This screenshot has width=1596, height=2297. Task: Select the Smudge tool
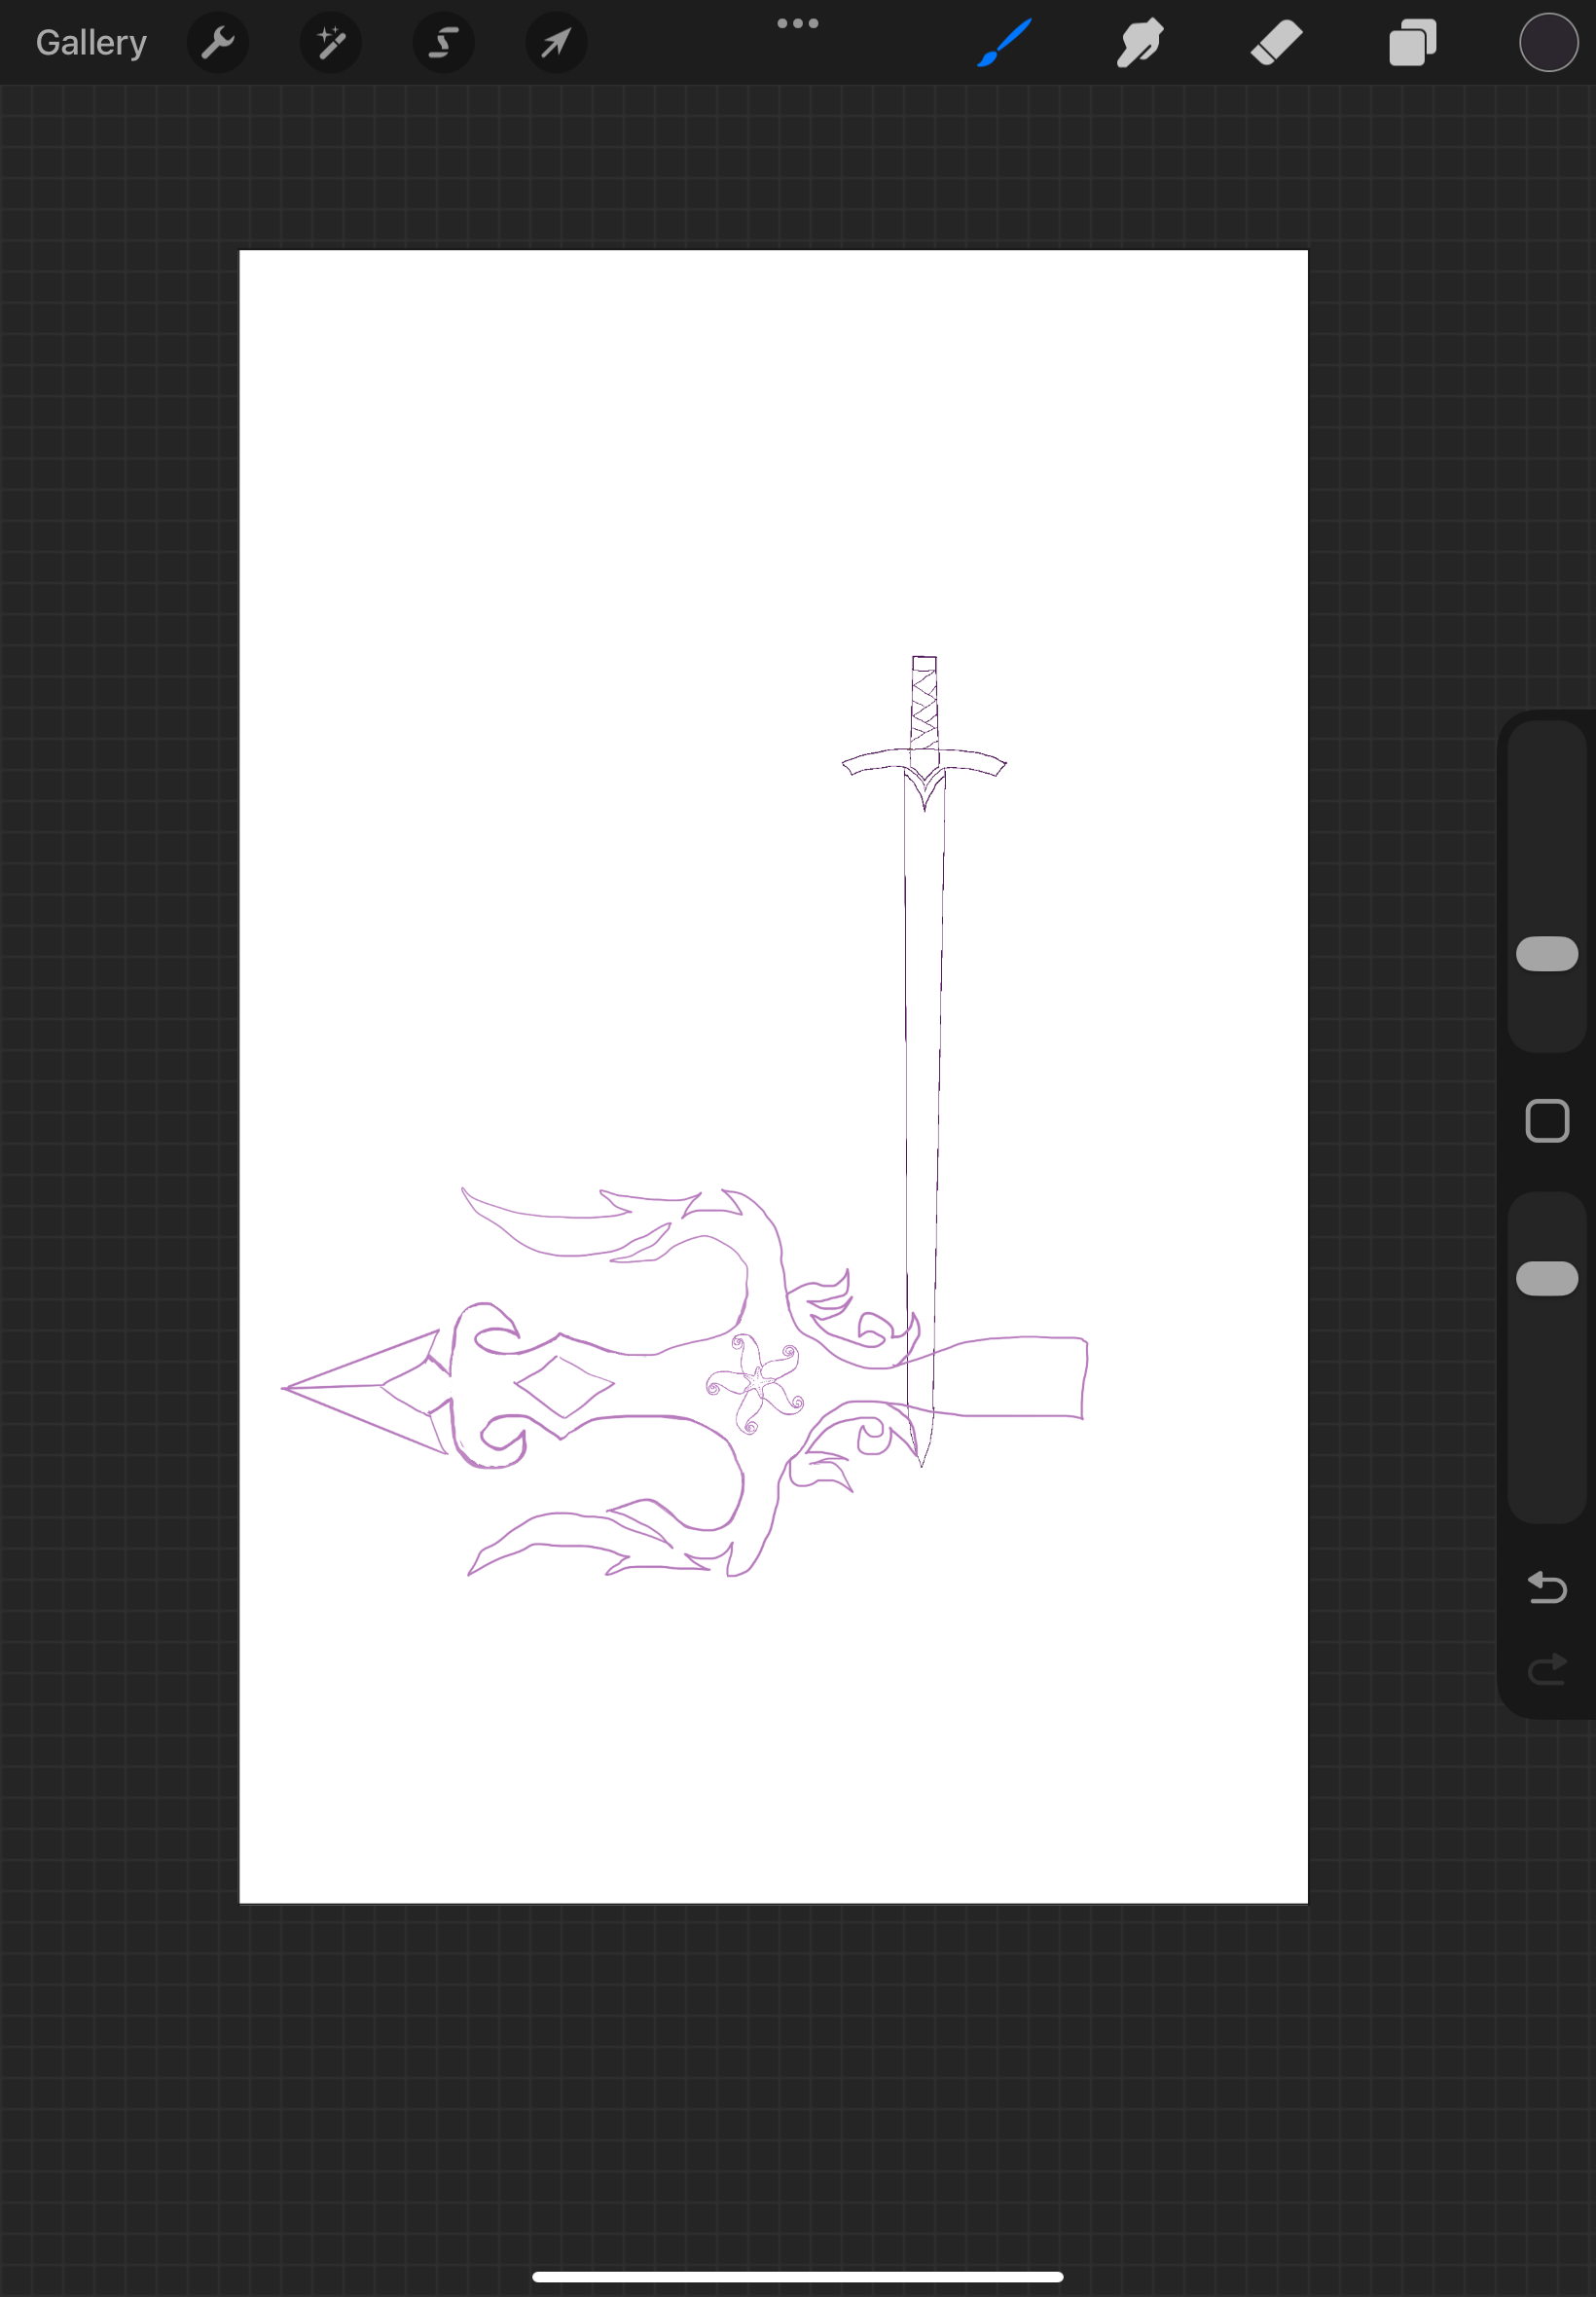1140,43
